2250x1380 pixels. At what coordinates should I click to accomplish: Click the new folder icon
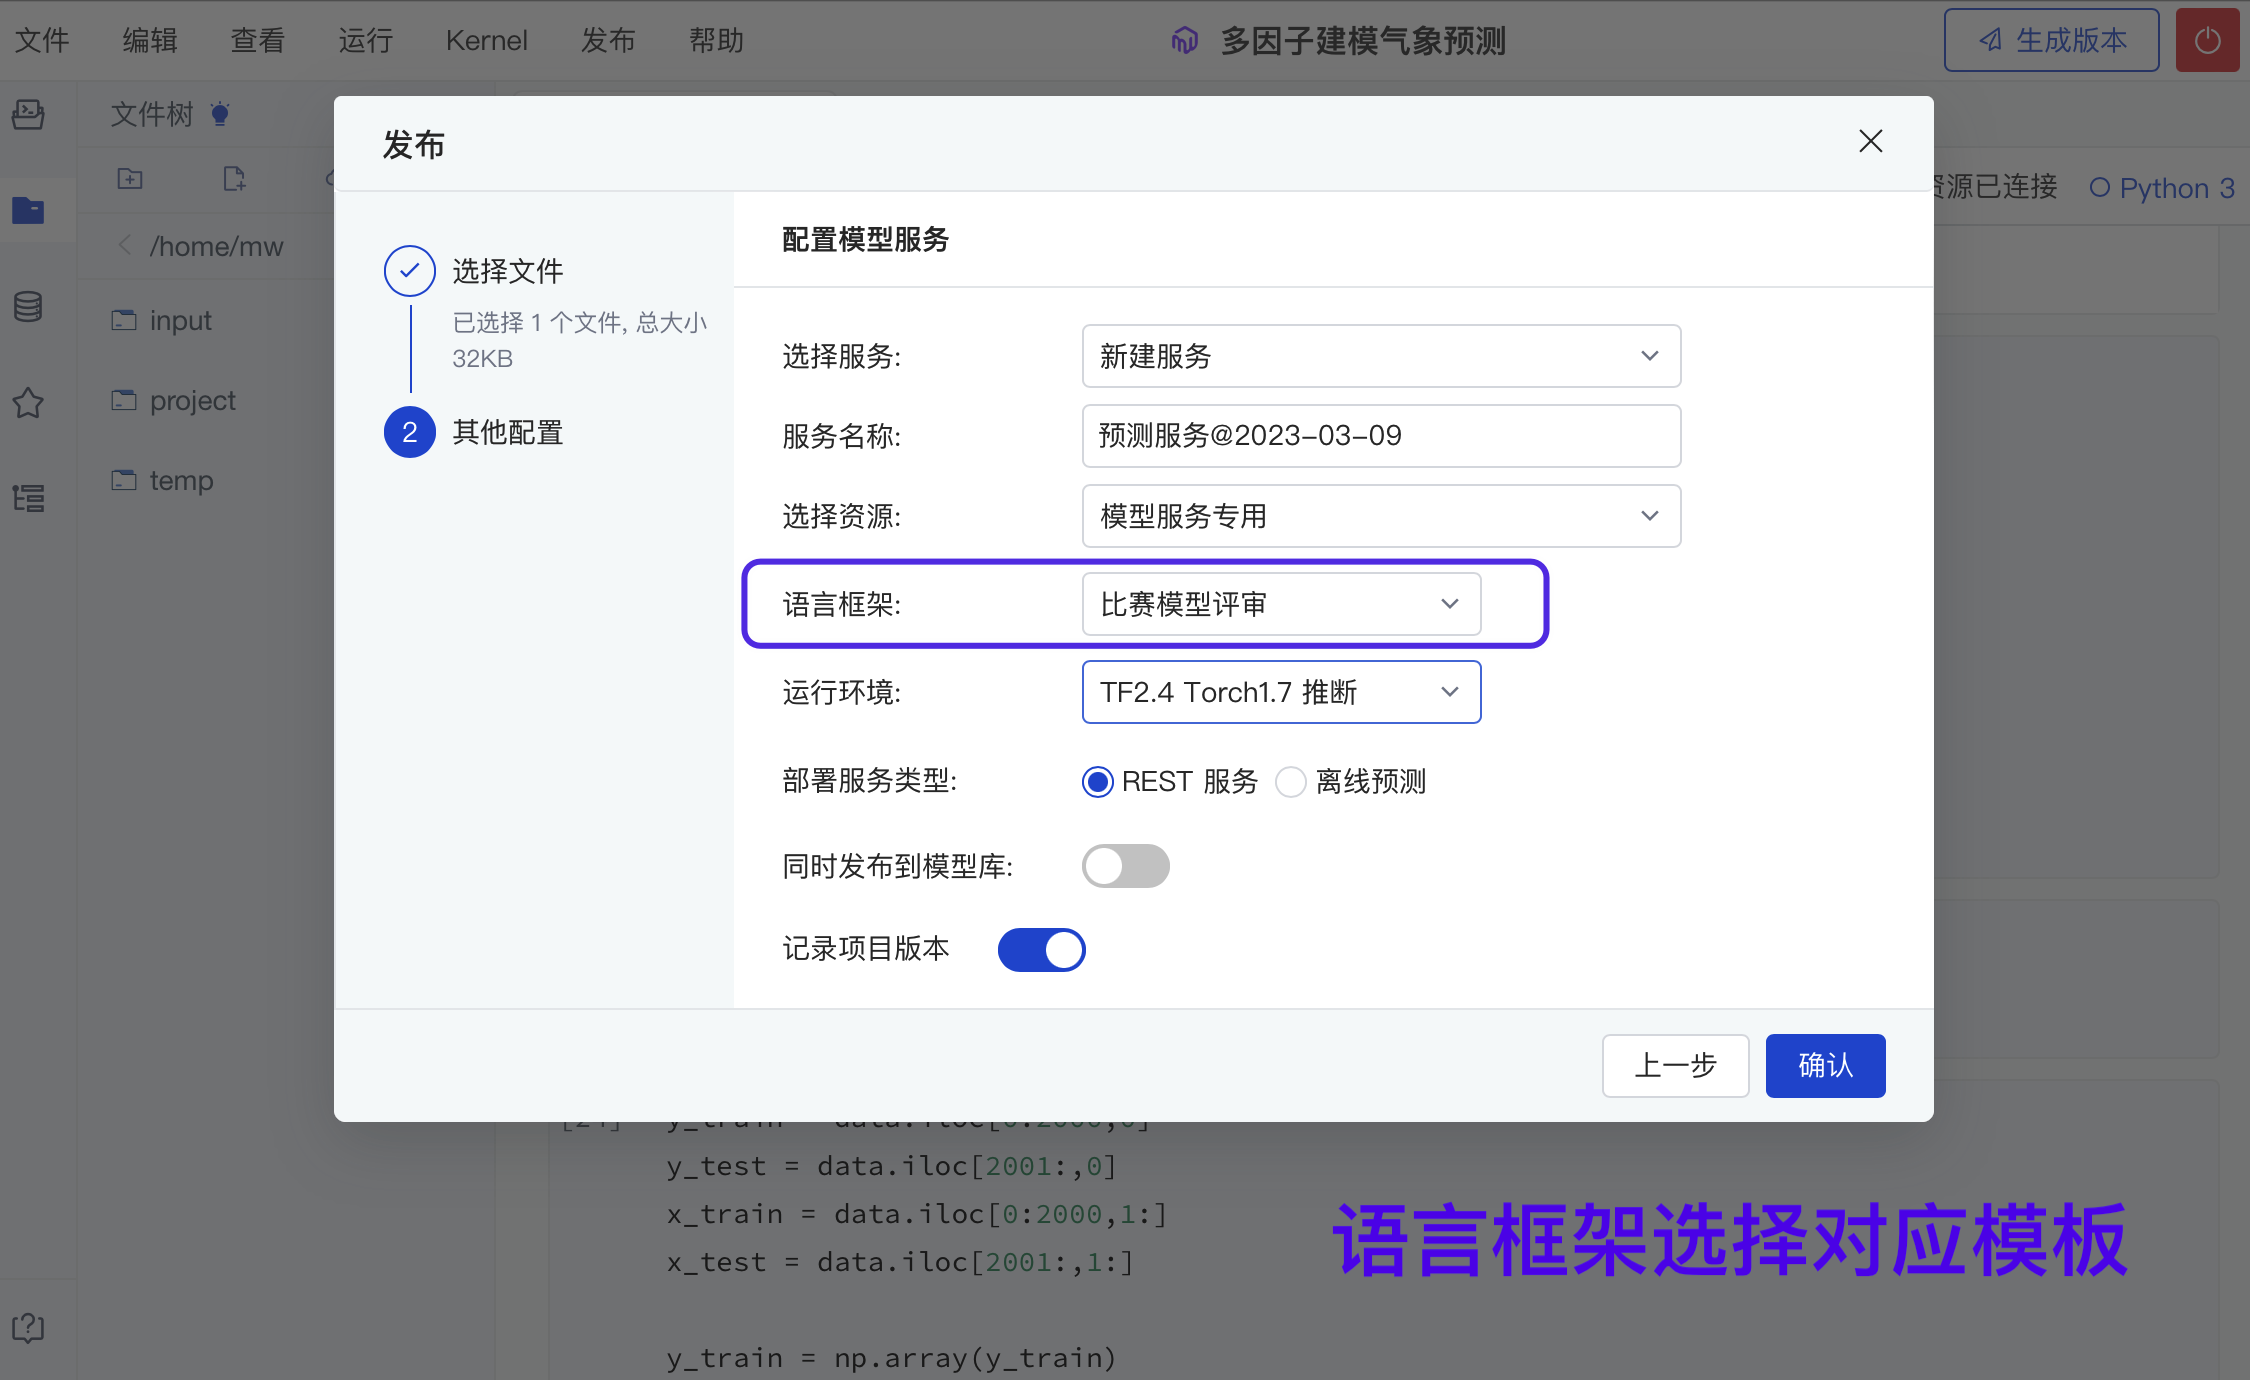(x=130, y=179)
